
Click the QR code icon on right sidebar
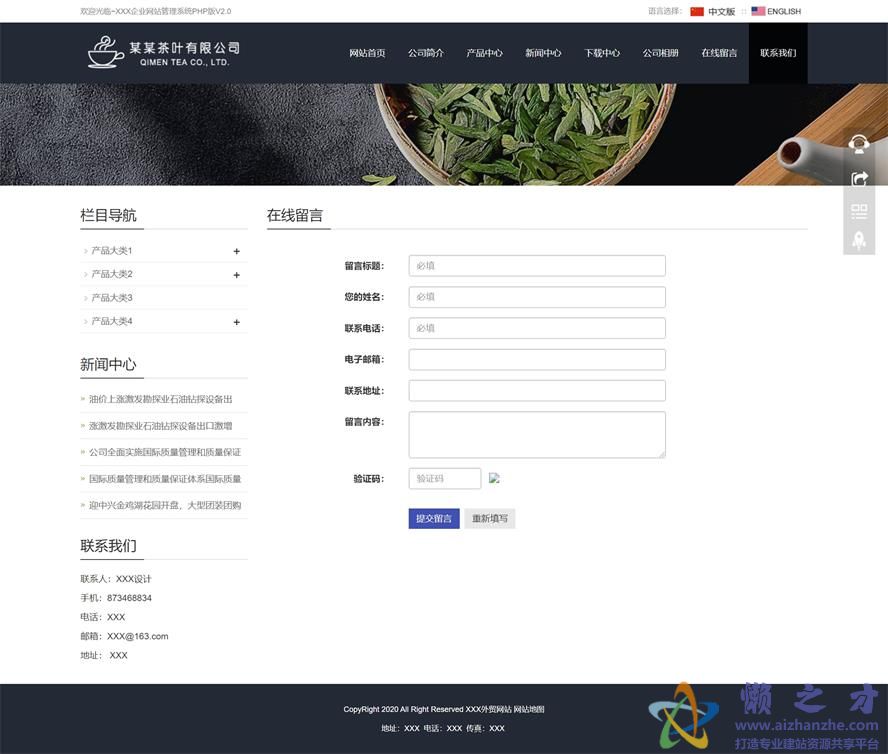click(859, 211)
